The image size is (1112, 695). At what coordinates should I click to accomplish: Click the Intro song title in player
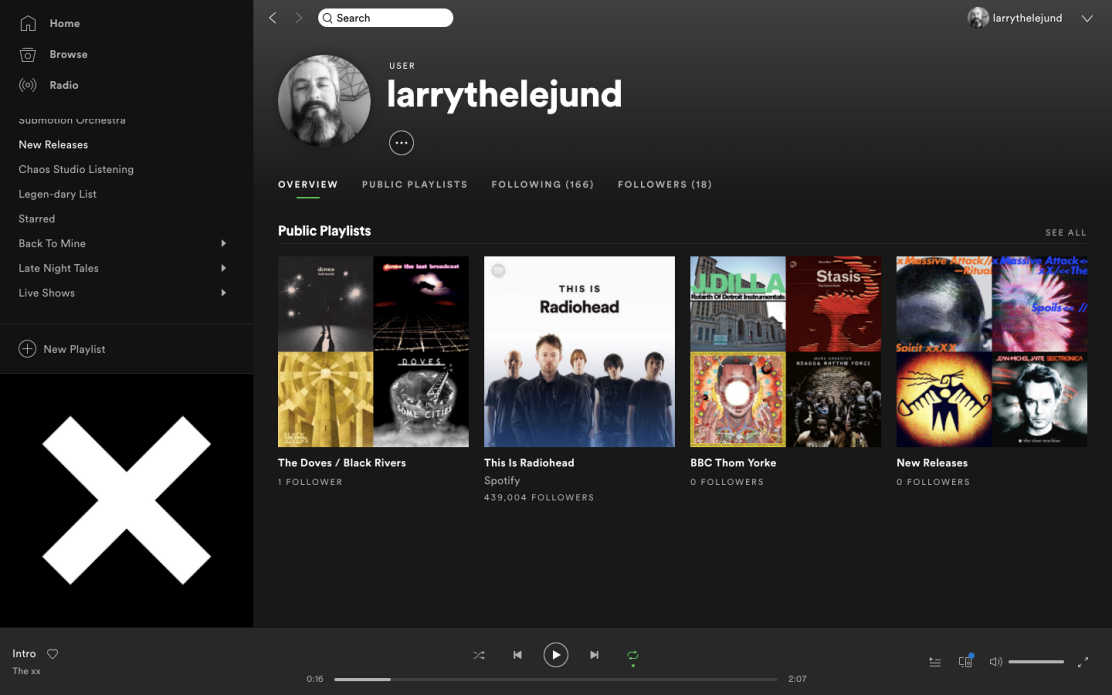24,654
